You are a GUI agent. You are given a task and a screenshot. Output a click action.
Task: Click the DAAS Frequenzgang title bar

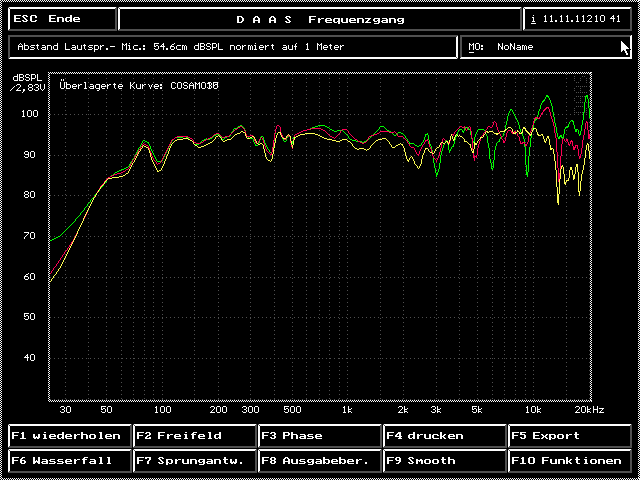coord(320,19)
